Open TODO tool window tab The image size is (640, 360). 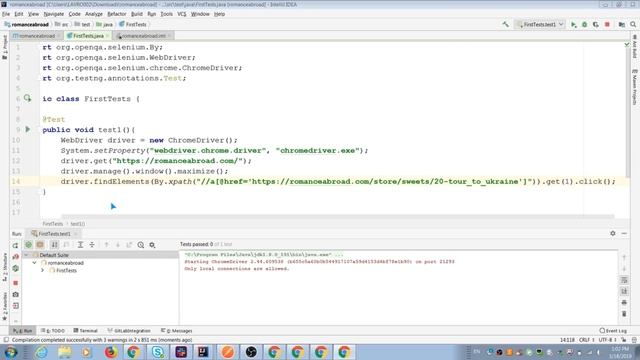[x=53, y=331]
